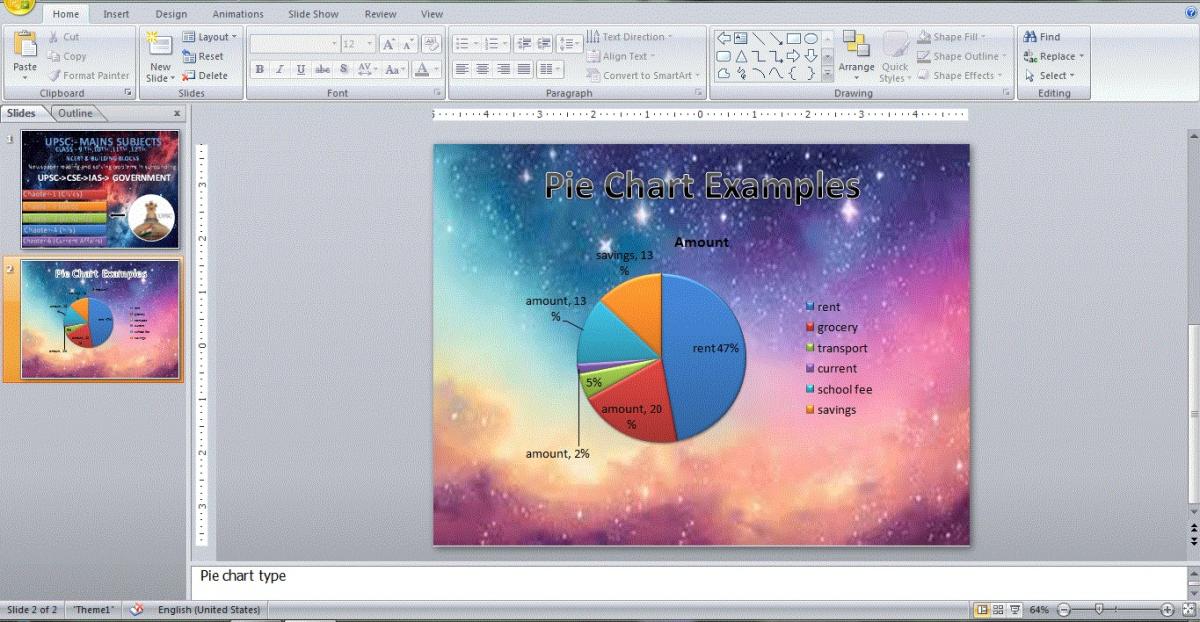Open Quick Styles gallery
This screenshot has height=622, width=1200.
pos(894,57)
